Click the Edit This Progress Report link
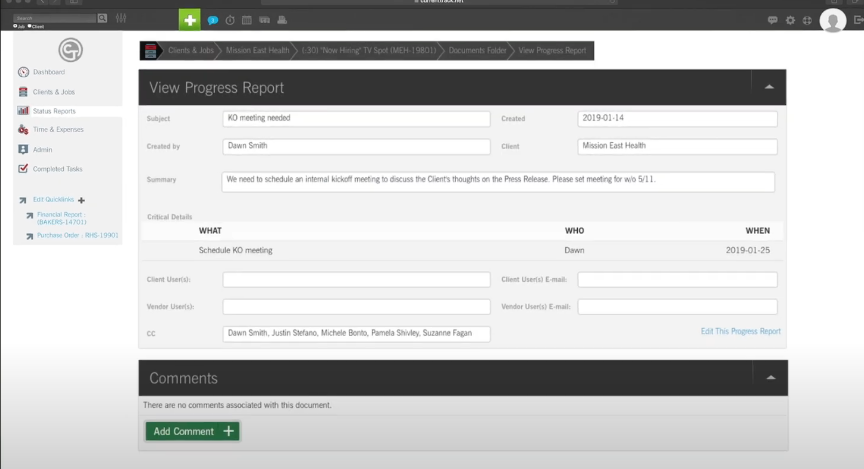The height and width of the screenshot is (469, 864). pos(741,331)
